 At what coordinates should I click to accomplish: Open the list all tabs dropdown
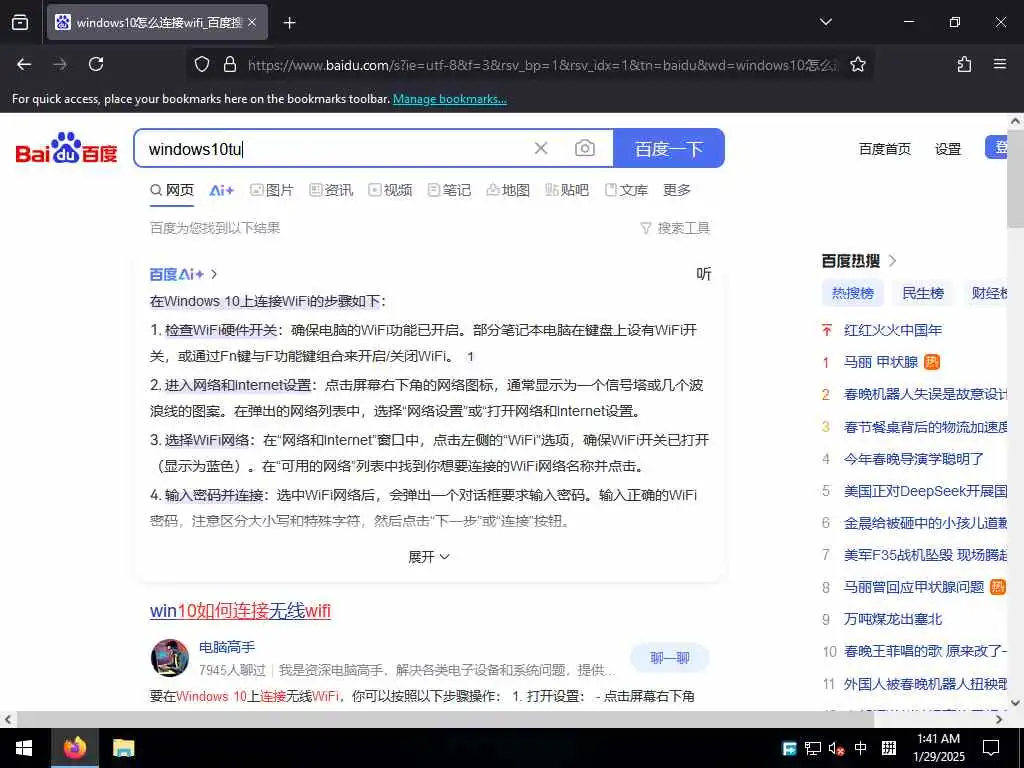click(x=825, y=22)
